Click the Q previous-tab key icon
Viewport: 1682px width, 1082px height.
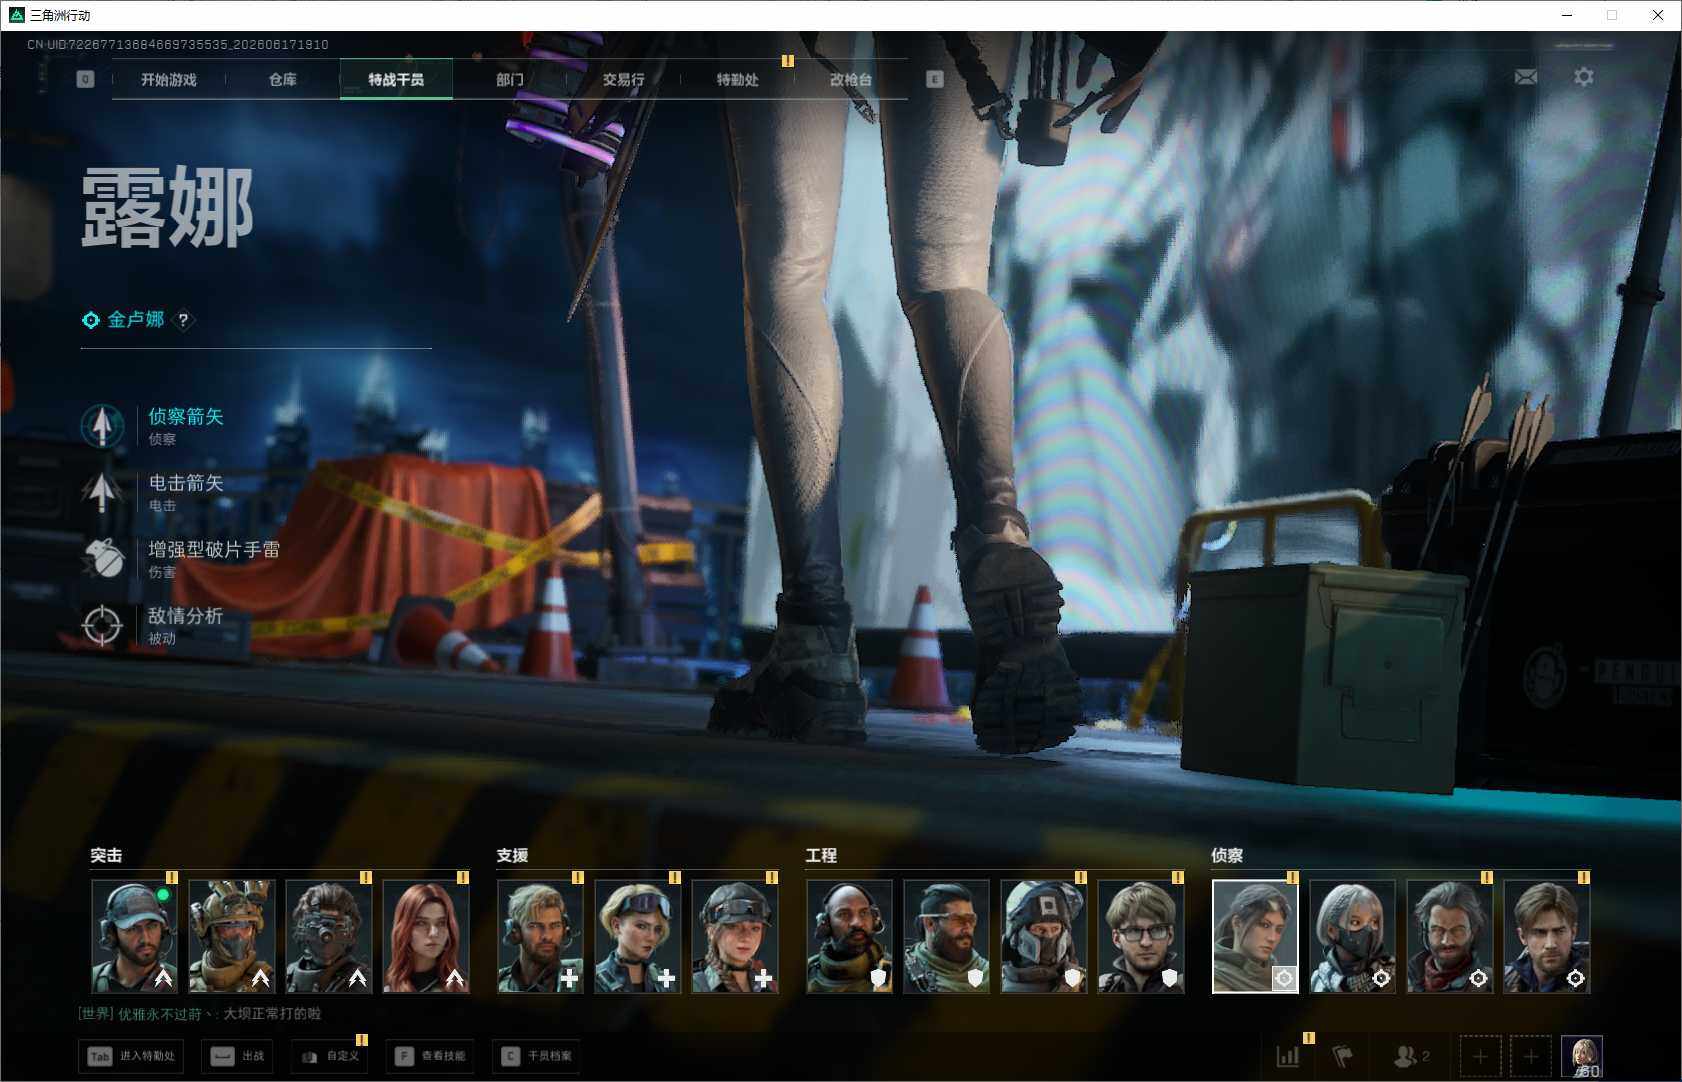pyautogui.click(x=85, y=79)
